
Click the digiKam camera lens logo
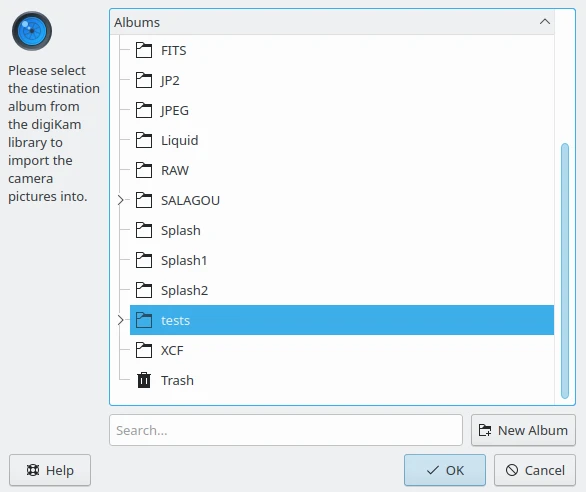click(x=32, y=31)
